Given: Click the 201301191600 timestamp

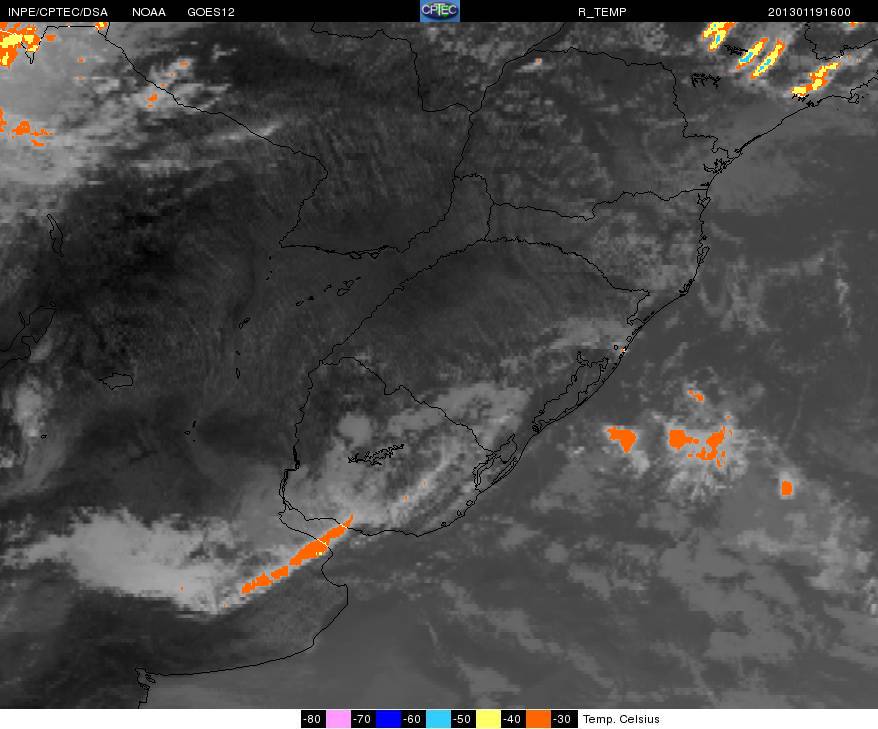Looking at the screenshot, I should pyautogui.click(x=809, y=12).
